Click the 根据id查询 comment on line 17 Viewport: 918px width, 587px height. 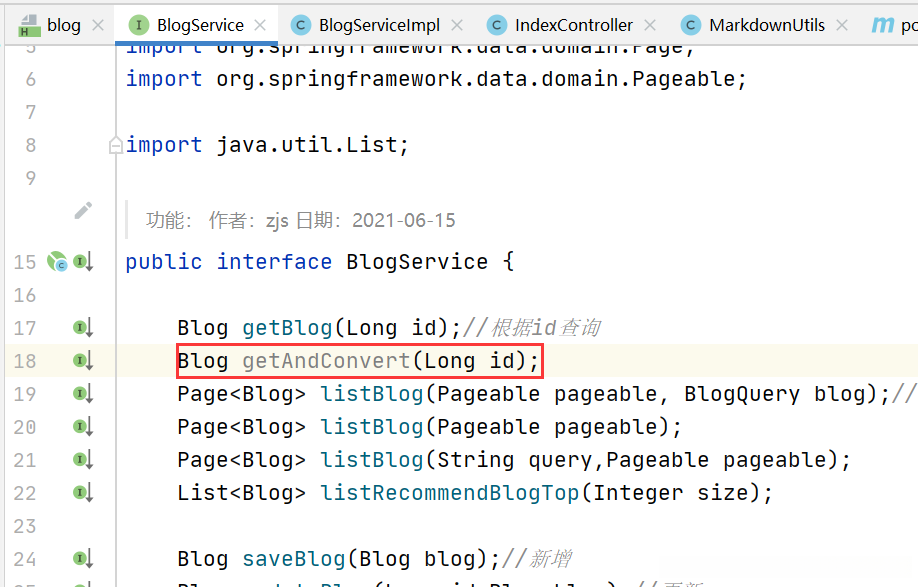[532, 328]
